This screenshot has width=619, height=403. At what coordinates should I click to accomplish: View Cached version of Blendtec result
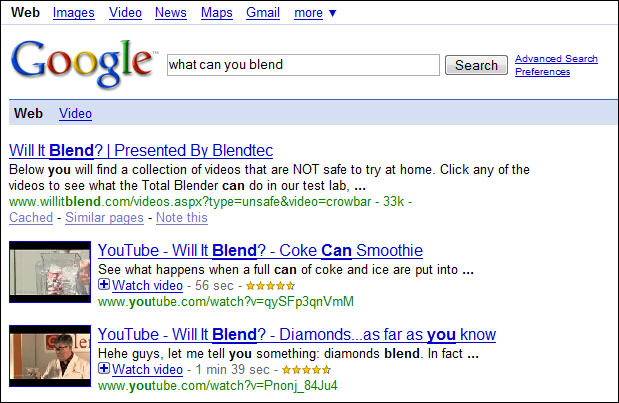[x=31, y=217]
